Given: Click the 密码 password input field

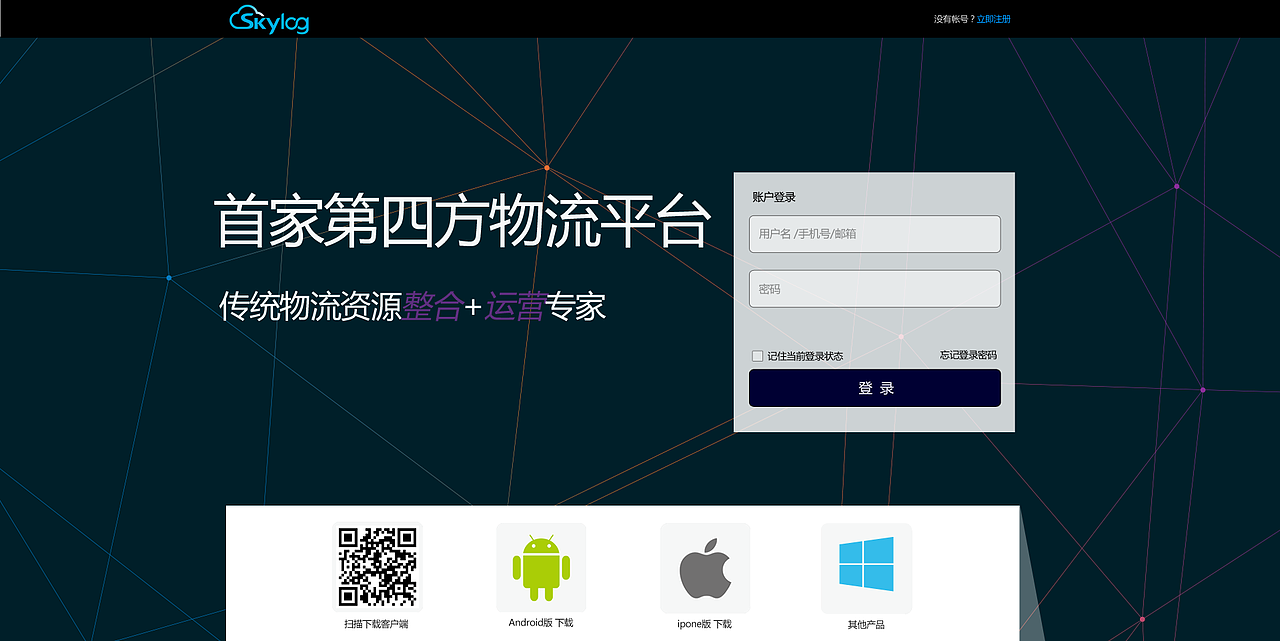Looking at the screenshot, I should coord(874,288).
